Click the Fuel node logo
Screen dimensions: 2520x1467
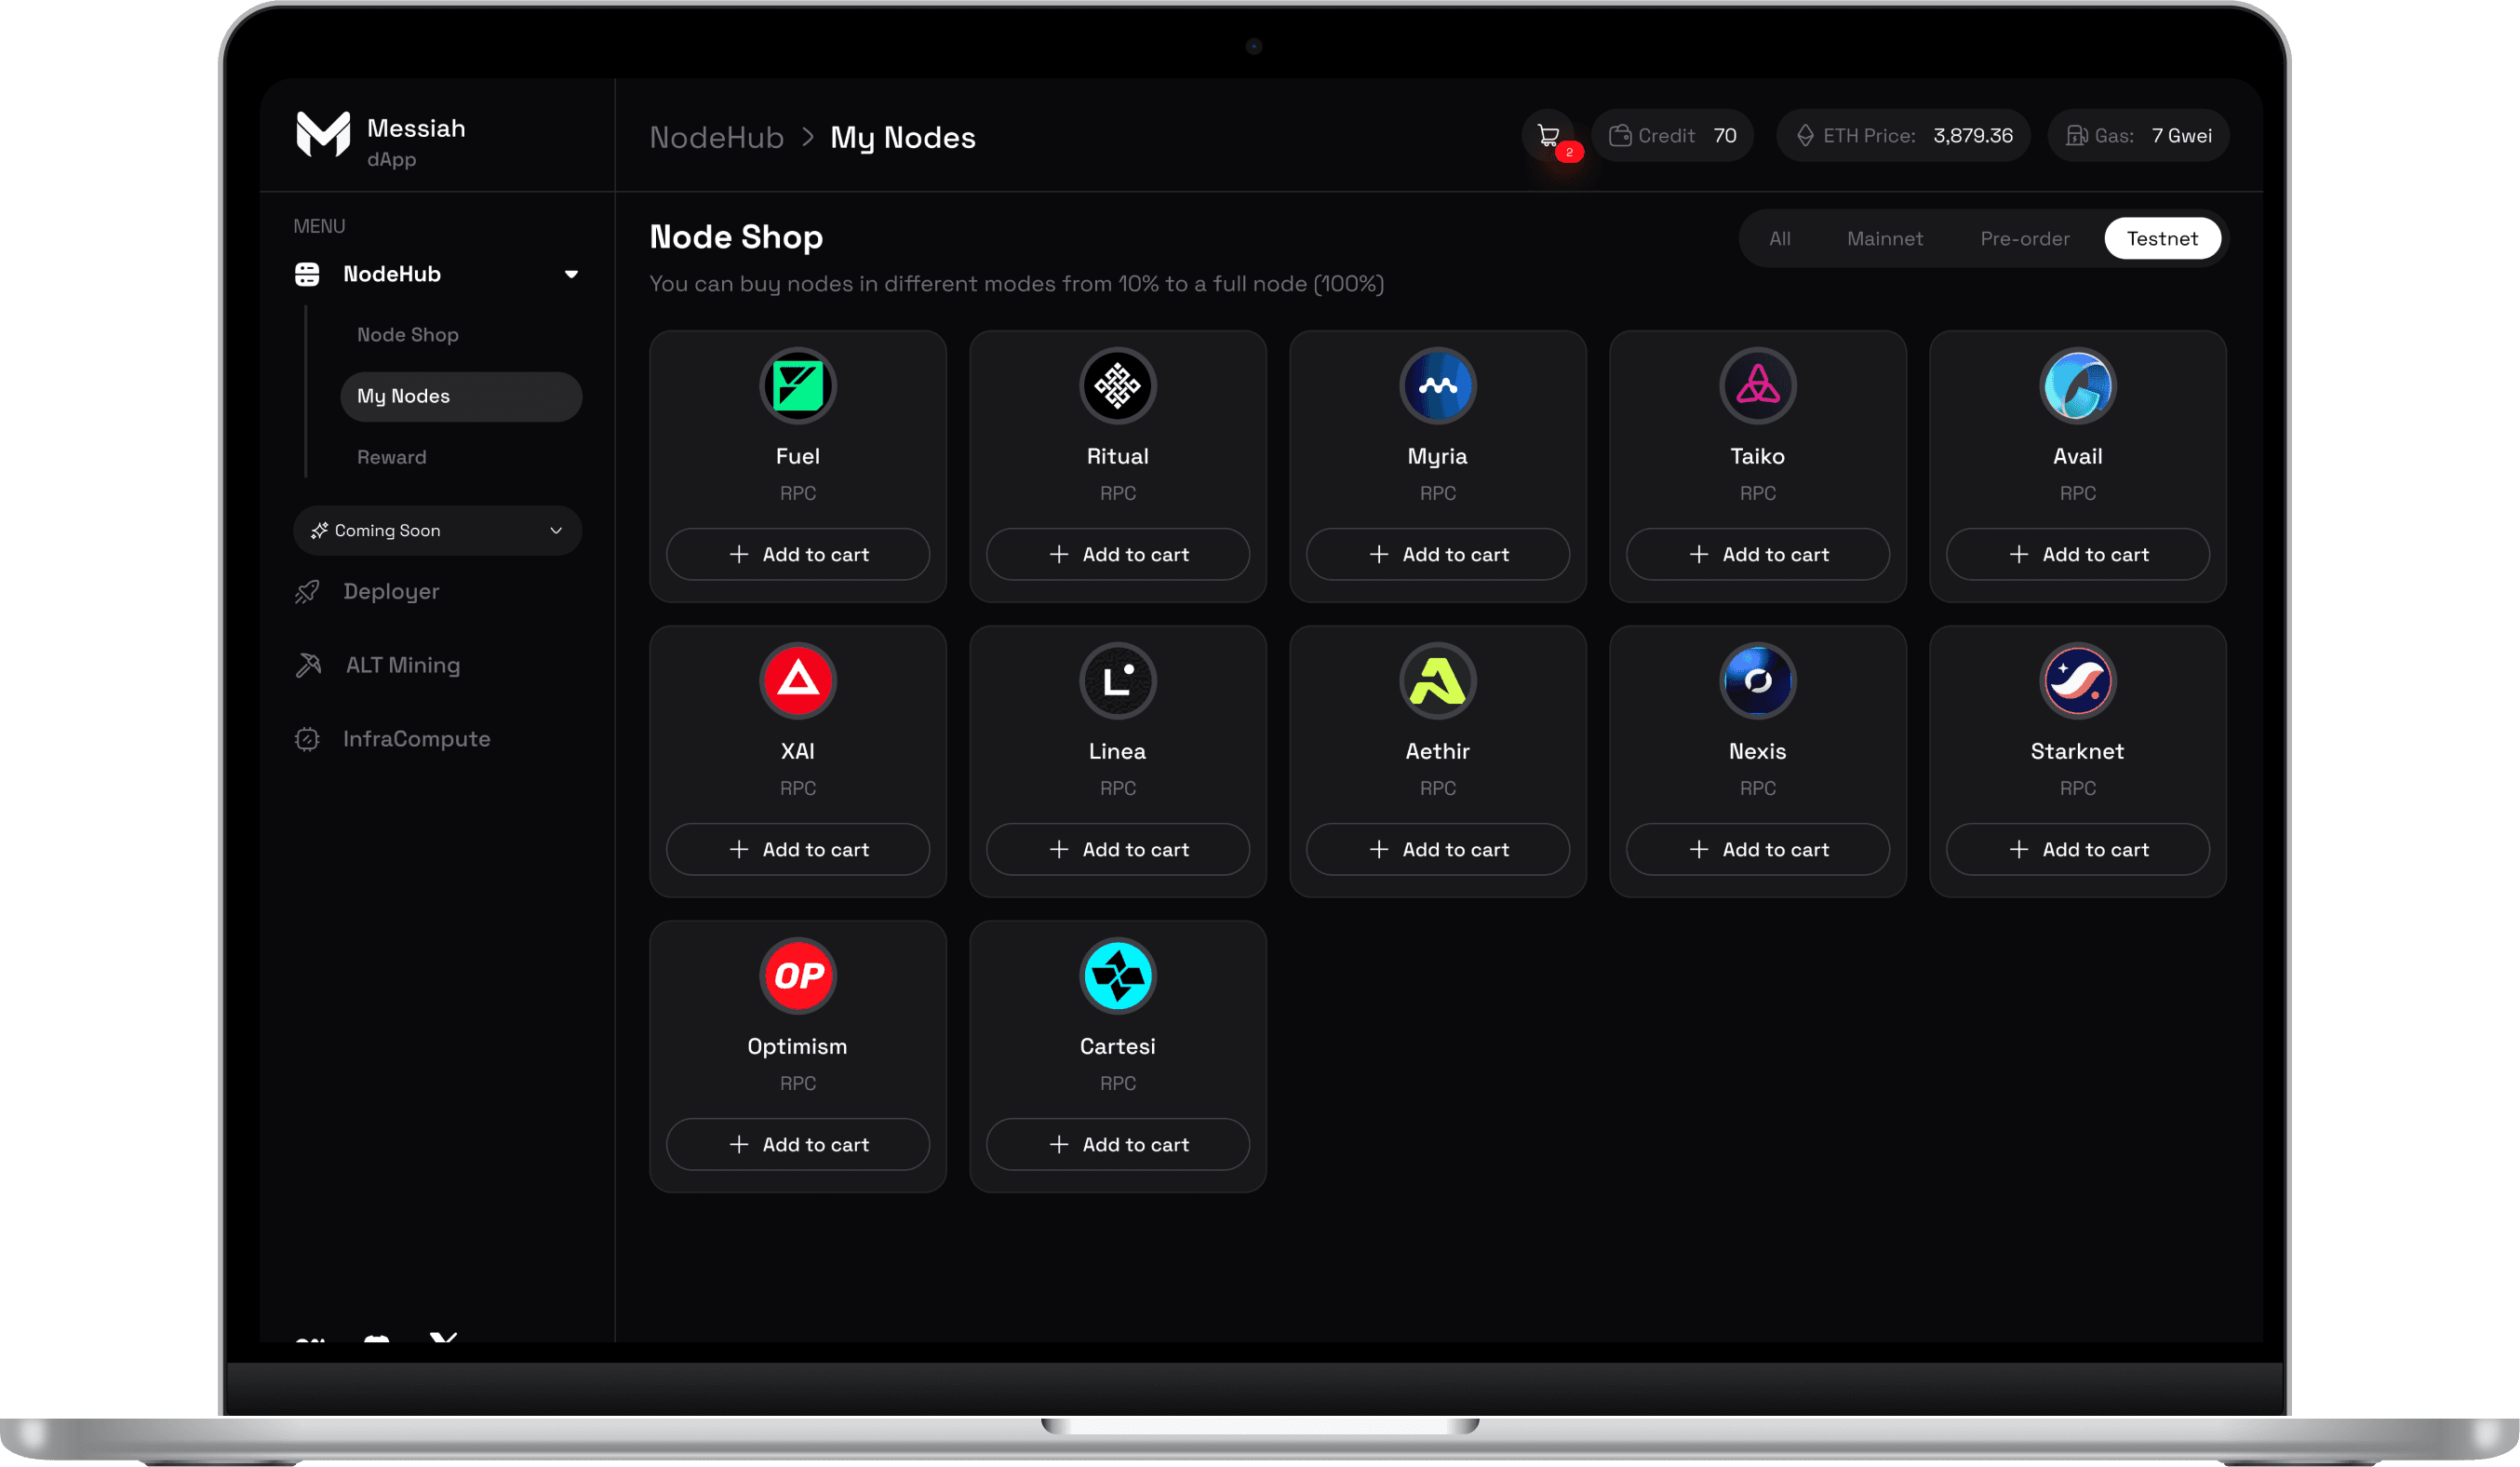[x=797, y=386]
